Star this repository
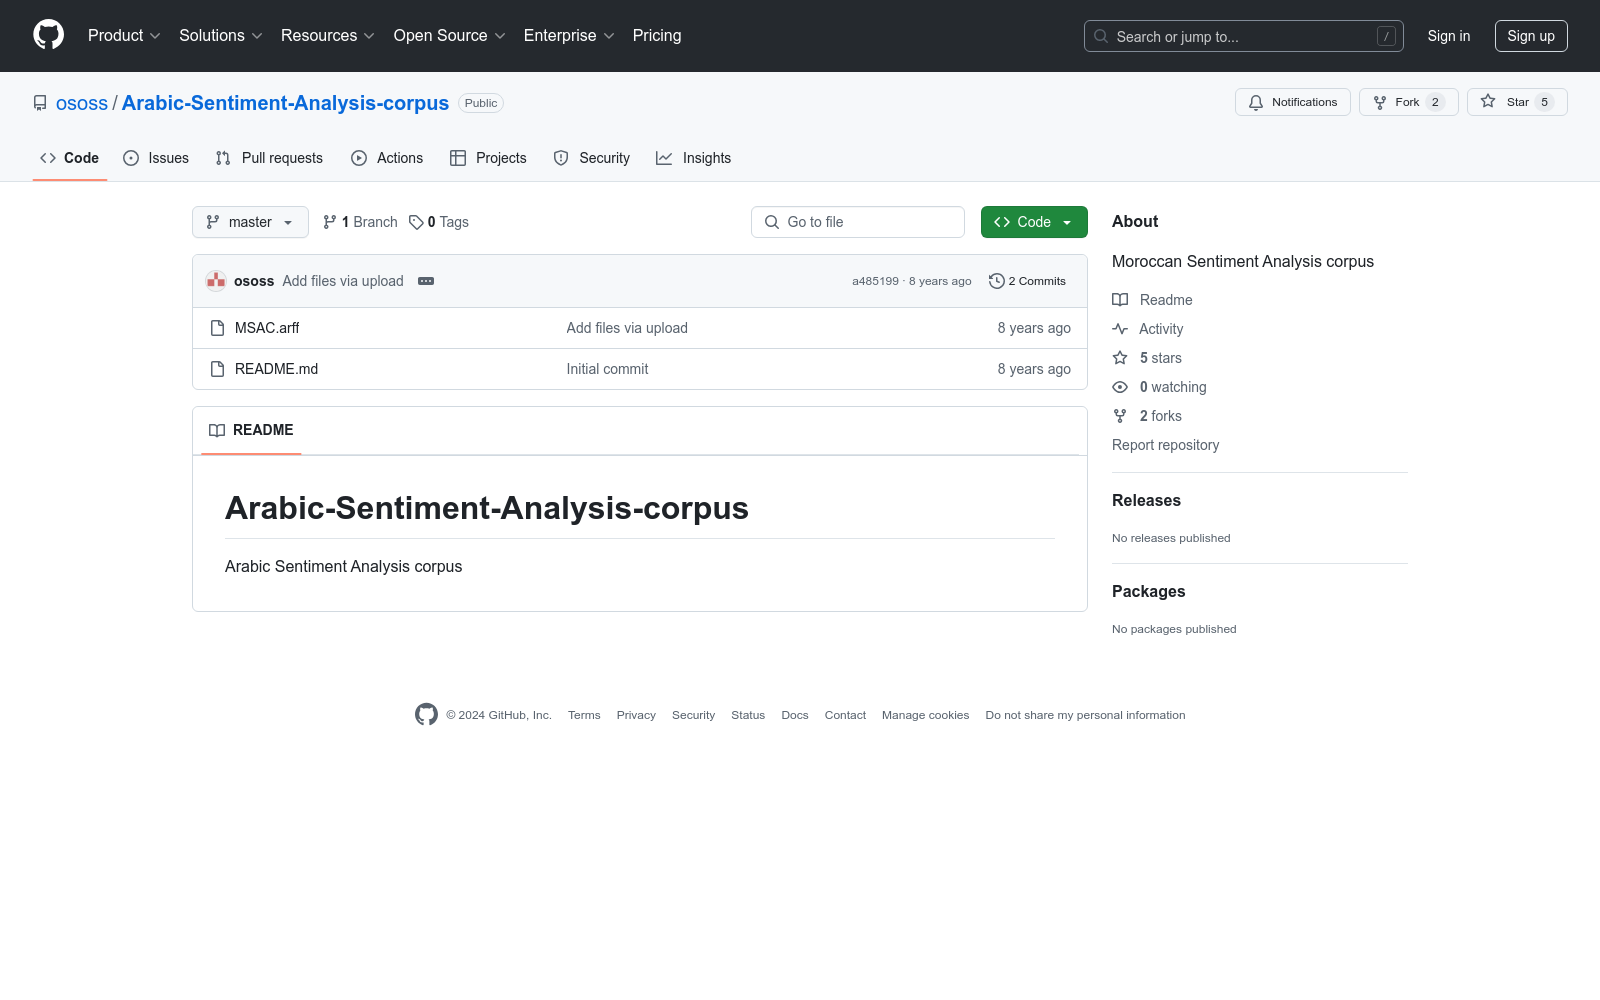Viewport: 1600px width, 1000px height. (1517, 102)
